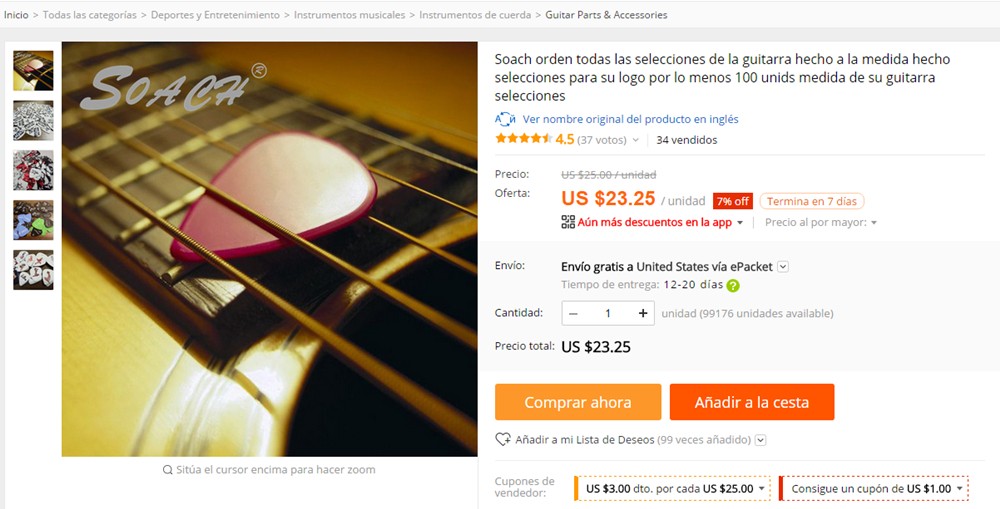Expand the ePacket shipping method dropdown
Screen dimensions: 1000x509
click(x=784, y=267)
